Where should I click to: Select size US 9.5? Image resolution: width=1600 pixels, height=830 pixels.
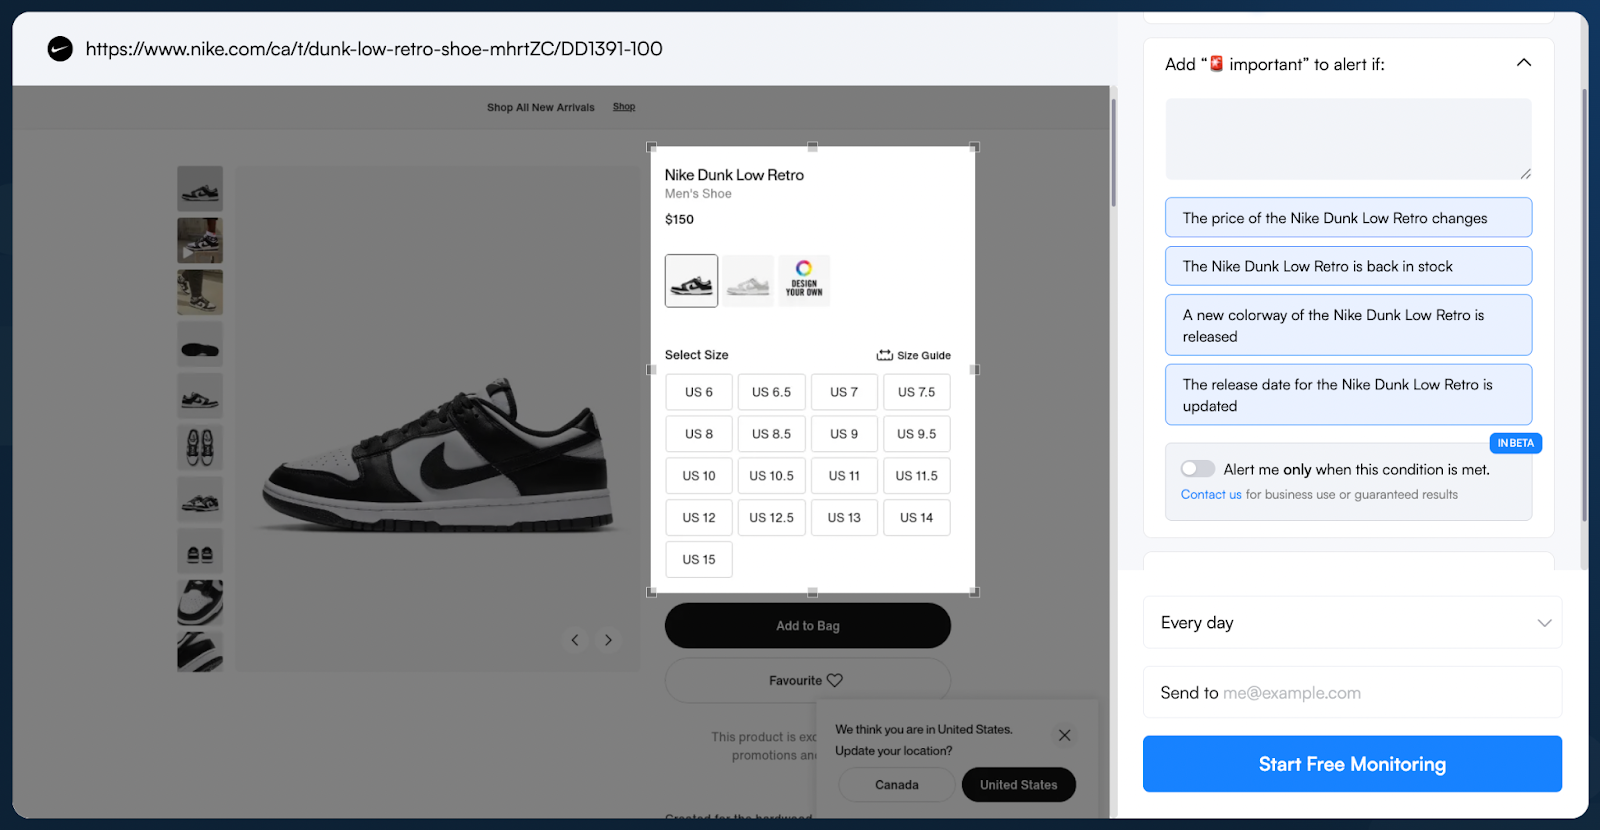(x=916, y=434)
